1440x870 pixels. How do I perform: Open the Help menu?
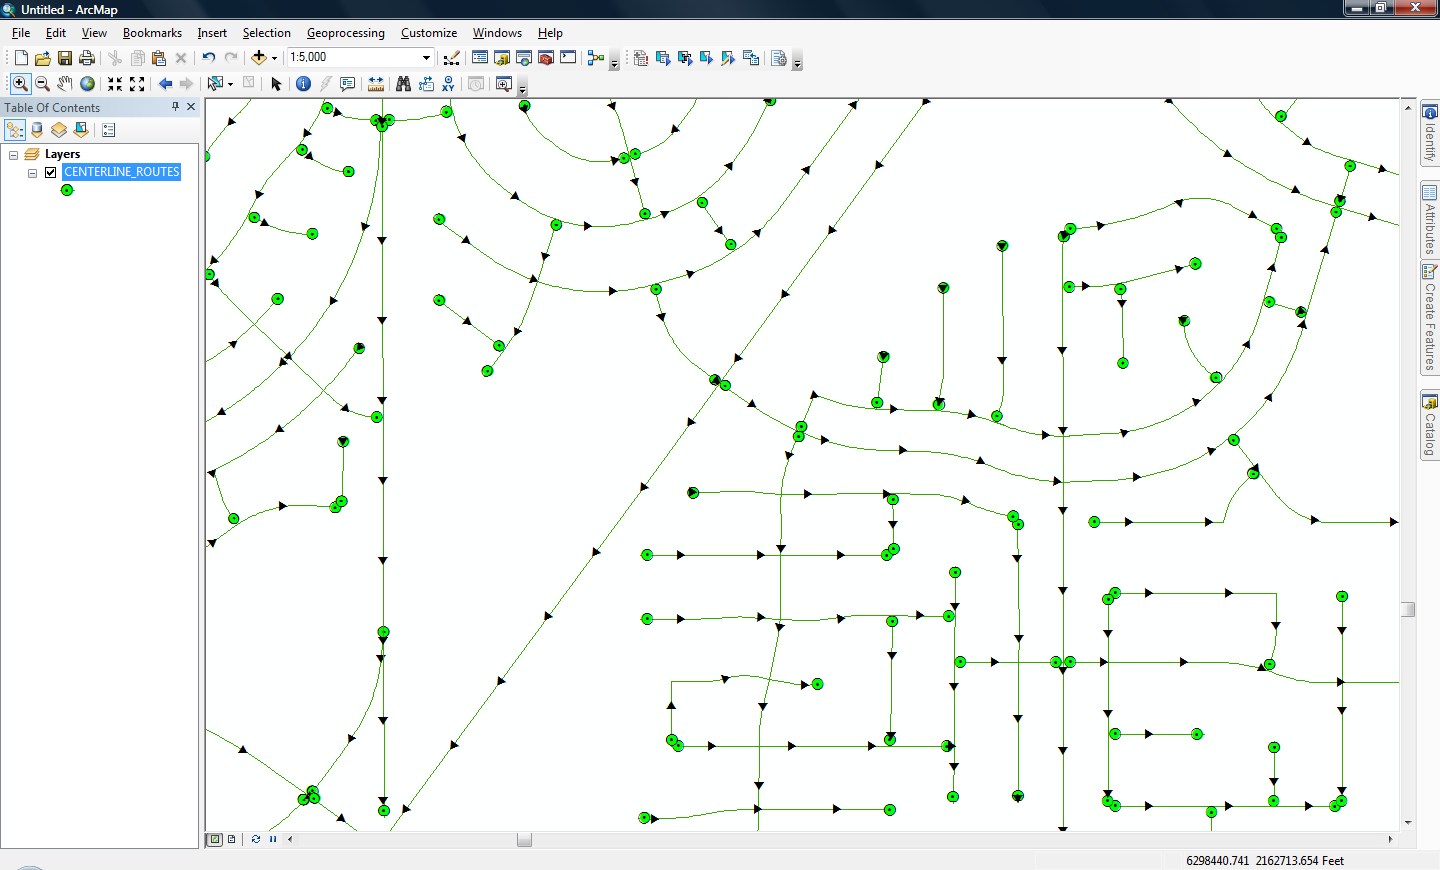coord(550,33)
